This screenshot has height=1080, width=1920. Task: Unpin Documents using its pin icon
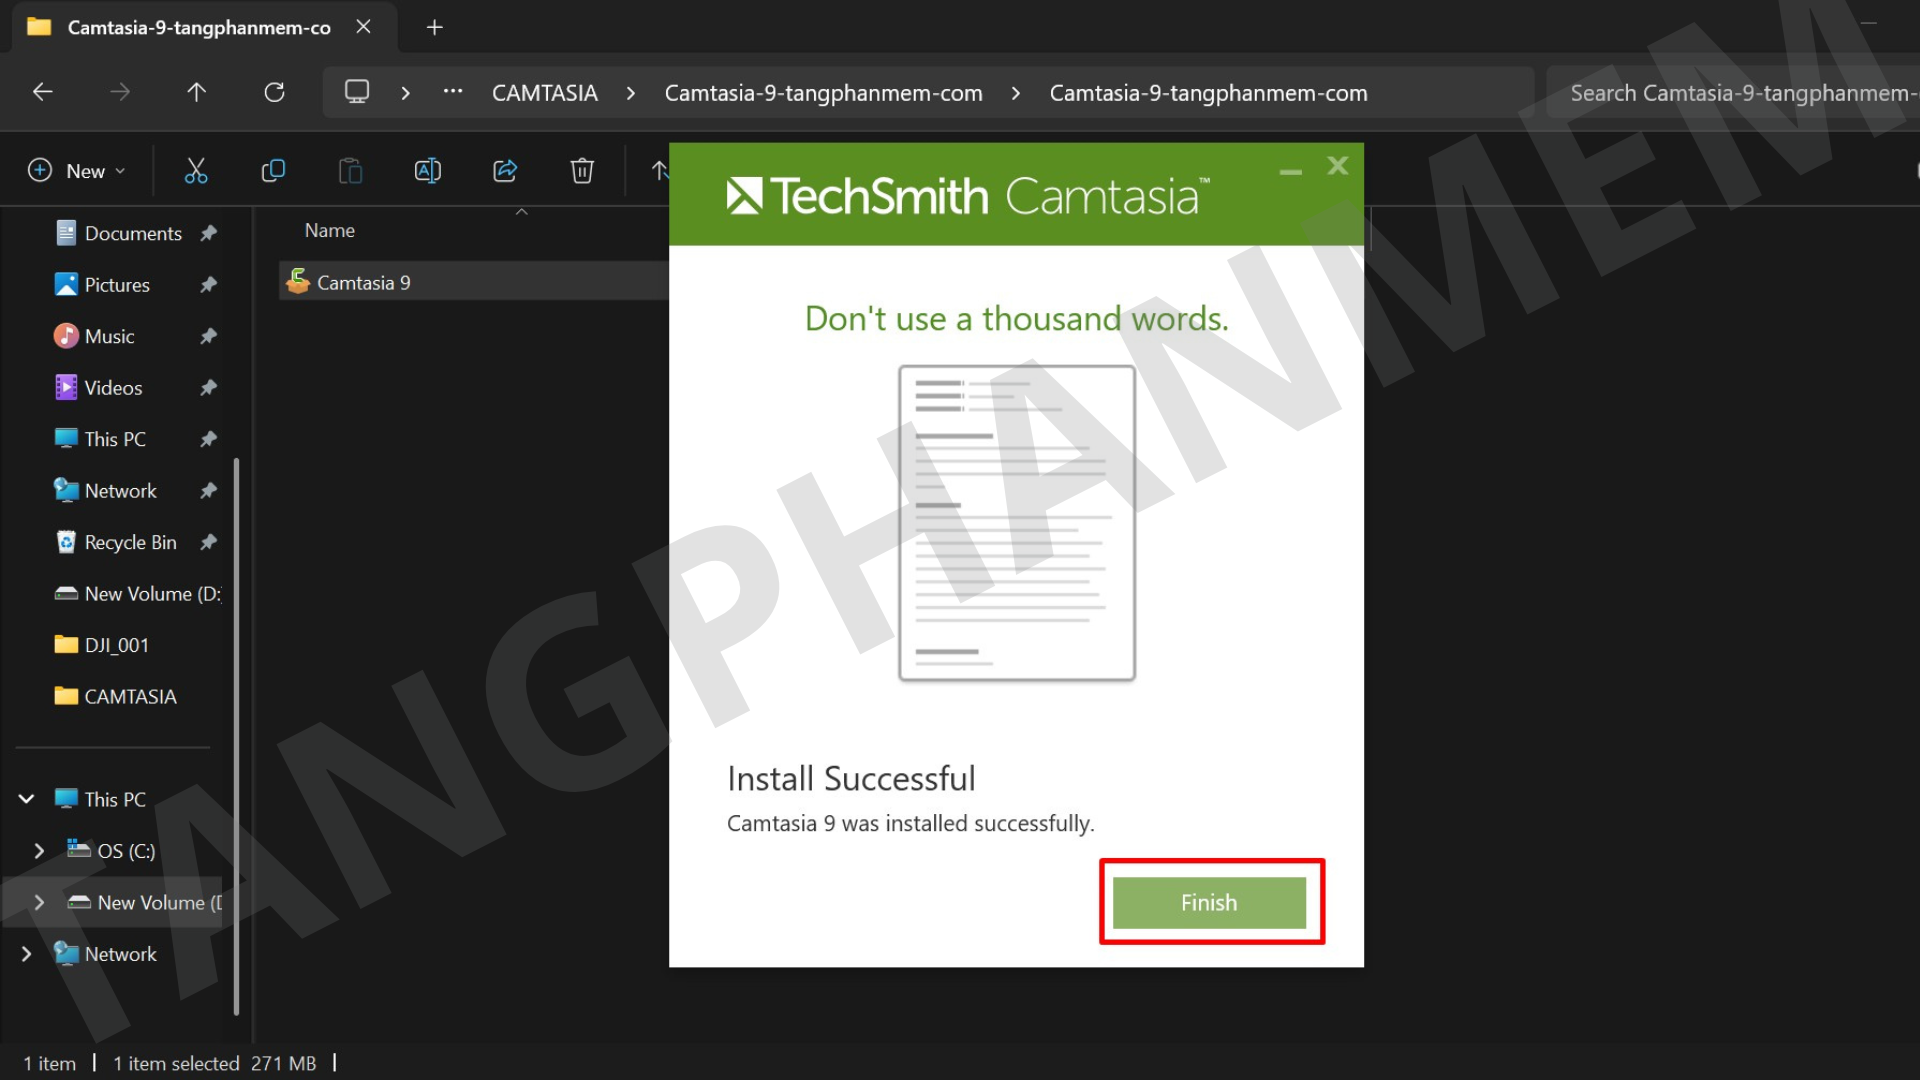click(208, 233)
